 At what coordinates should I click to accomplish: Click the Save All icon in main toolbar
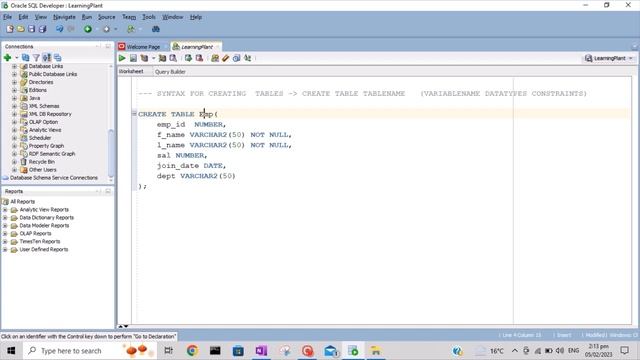click(42, 29)
